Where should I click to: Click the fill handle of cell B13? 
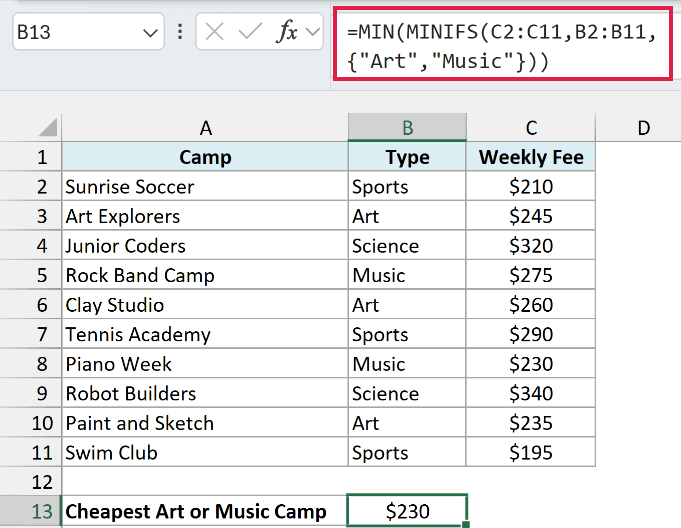pos(466,525)
